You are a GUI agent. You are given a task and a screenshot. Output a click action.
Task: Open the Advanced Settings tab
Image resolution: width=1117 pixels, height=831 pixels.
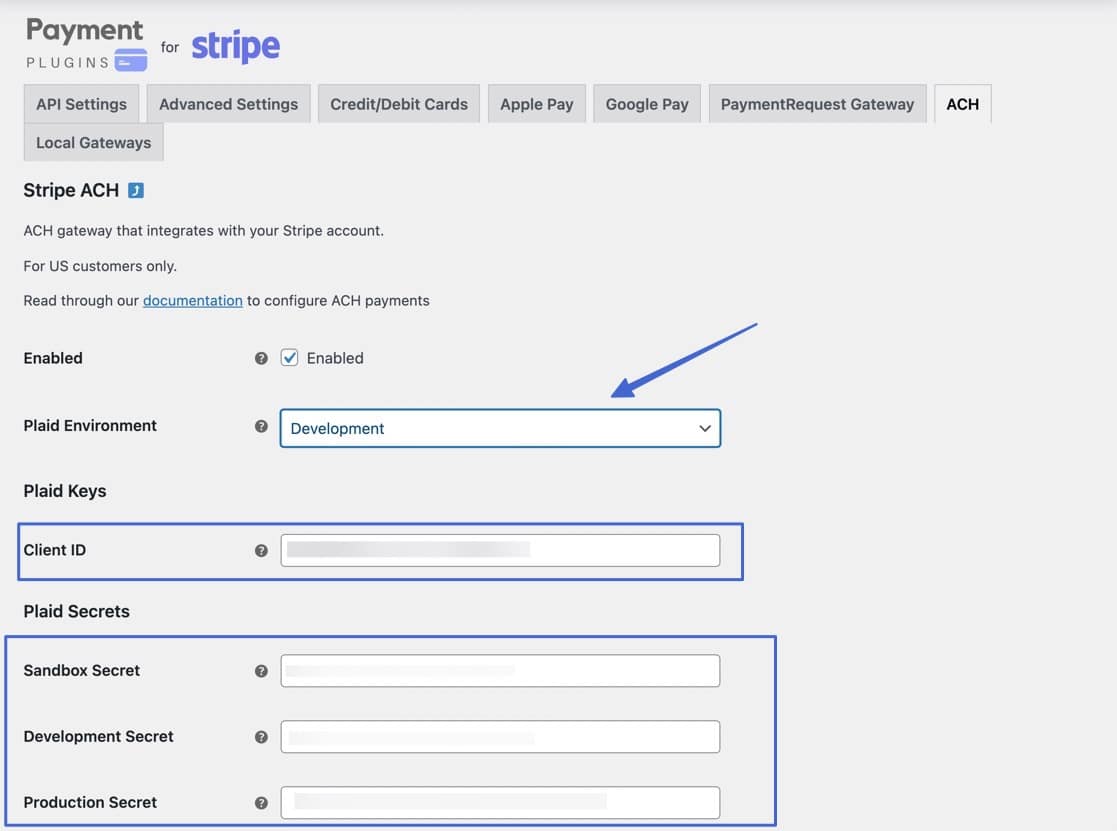(227, 103)
